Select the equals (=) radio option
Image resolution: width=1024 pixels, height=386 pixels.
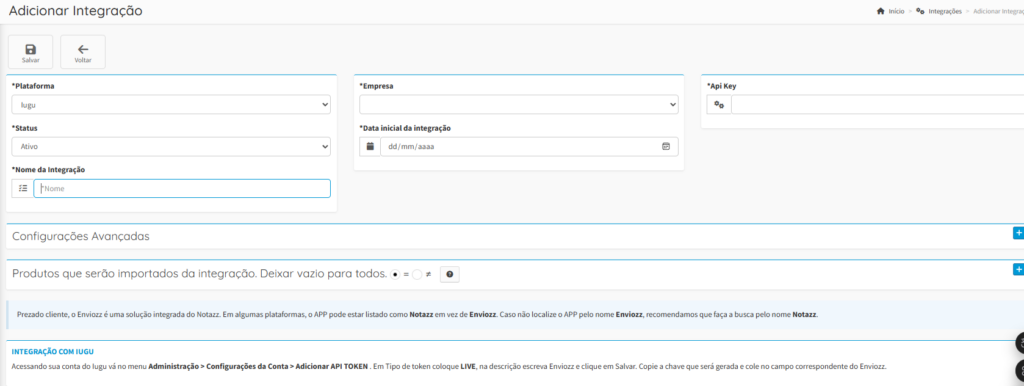395,275
